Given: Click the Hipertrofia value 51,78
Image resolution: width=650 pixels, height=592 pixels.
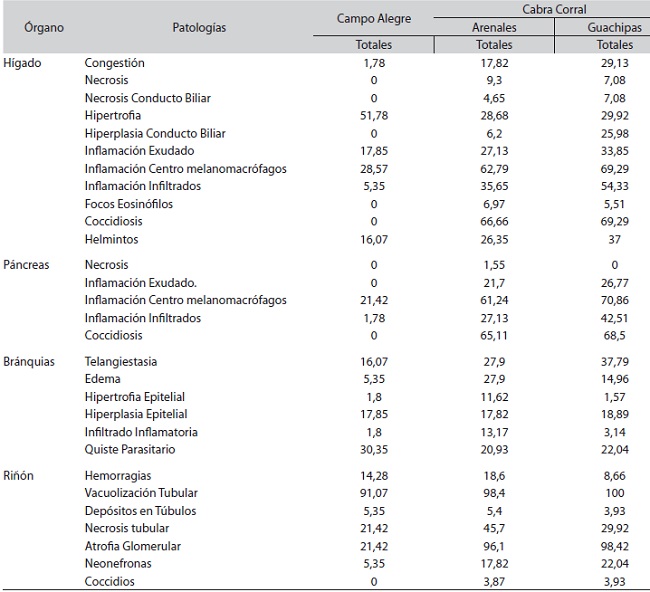Looking at the screenshot, I should click(x=374, y=116).
